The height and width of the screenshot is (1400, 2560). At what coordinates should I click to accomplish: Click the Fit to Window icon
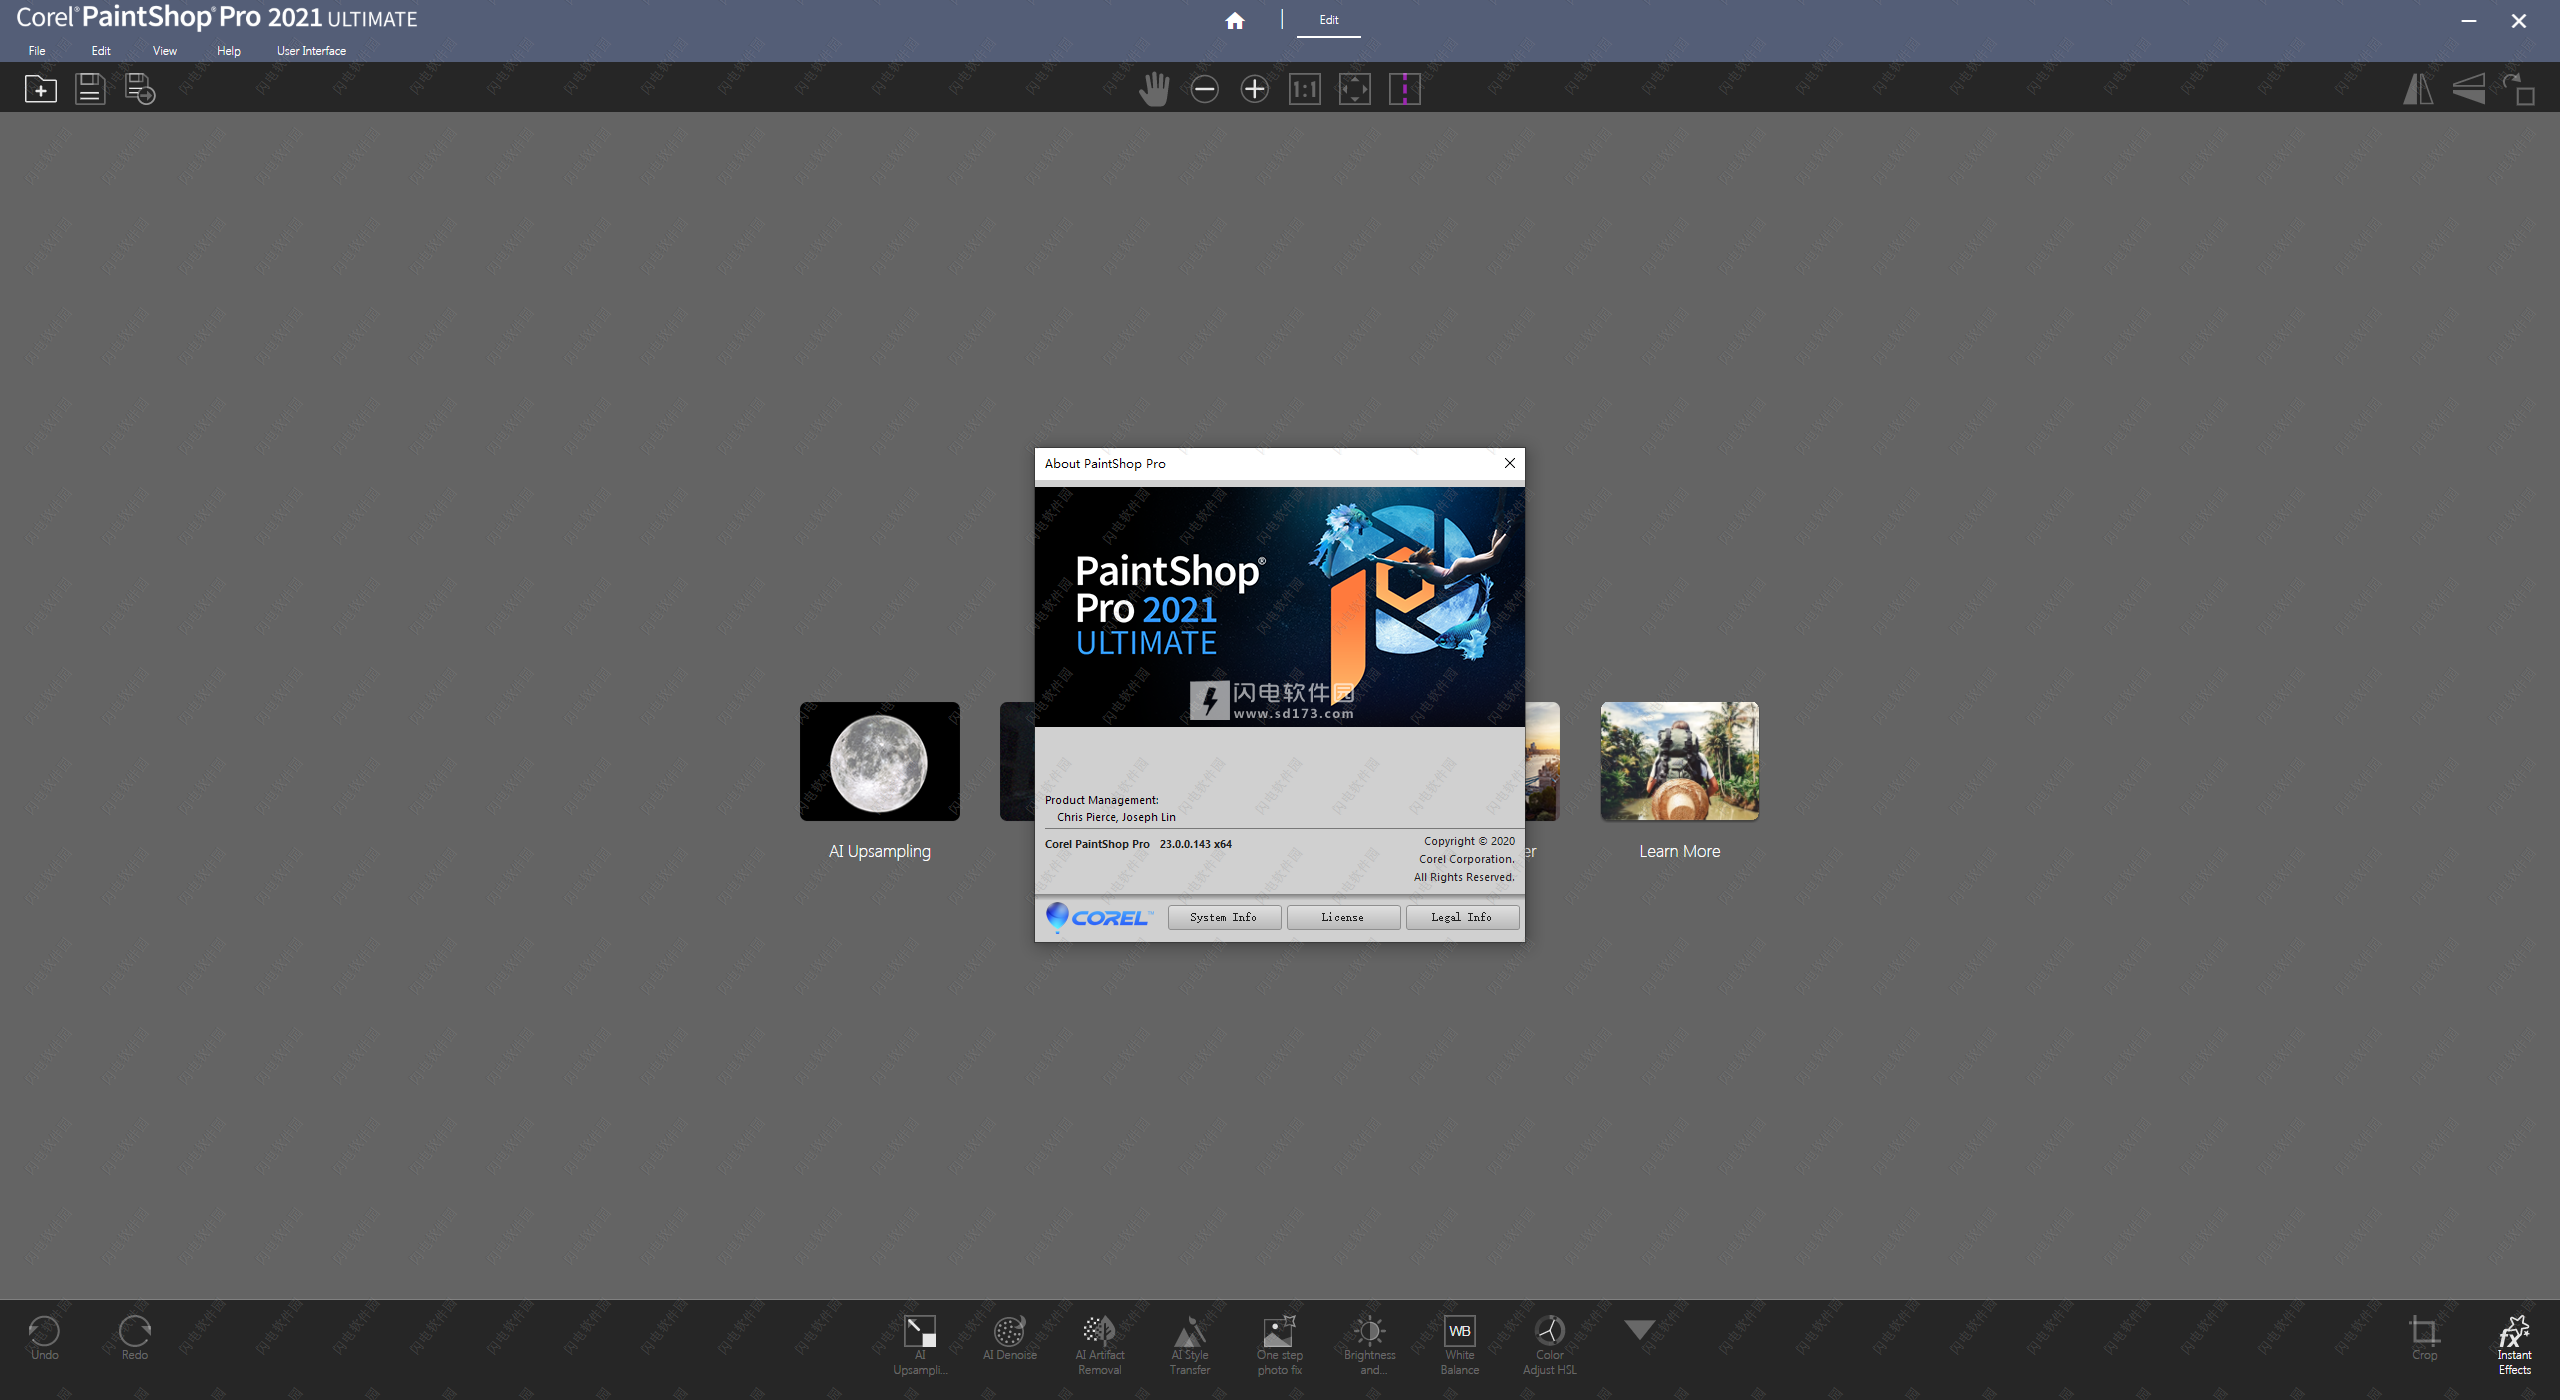pyautogui.click(x=1354, y=89)
